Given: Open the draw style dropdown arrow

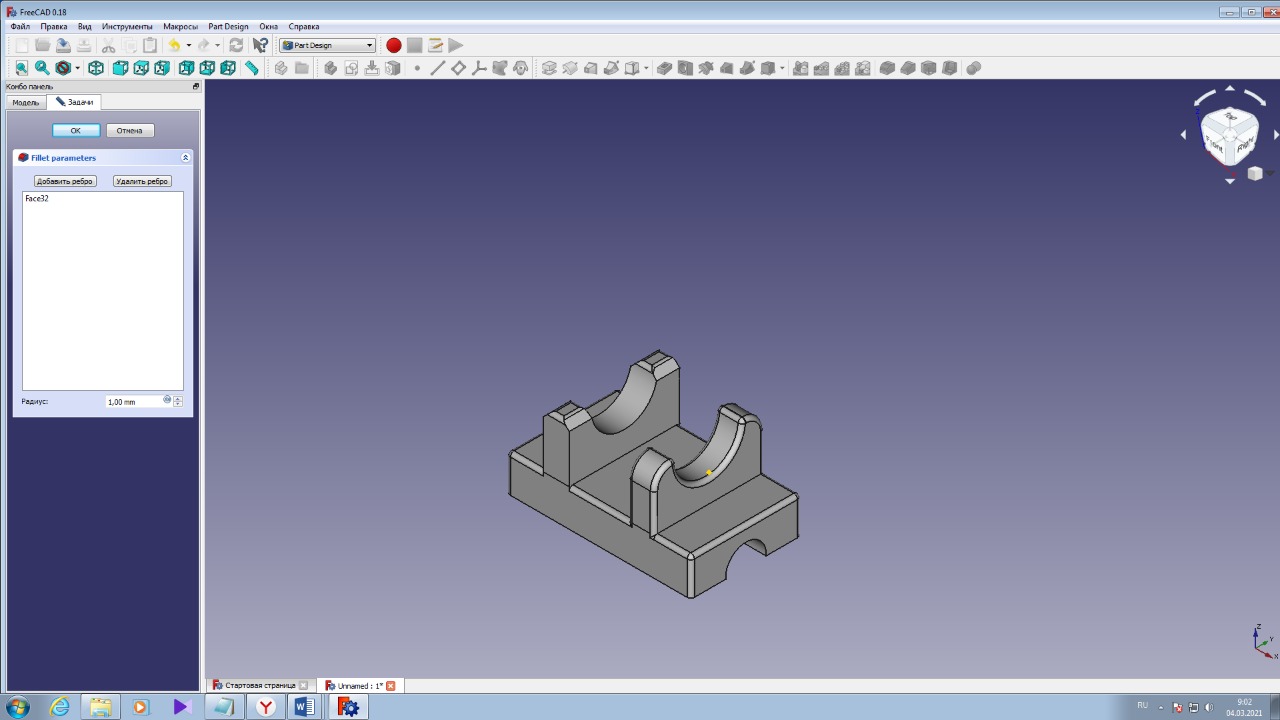Looking at the screenshot, I should tap(78, 68).
